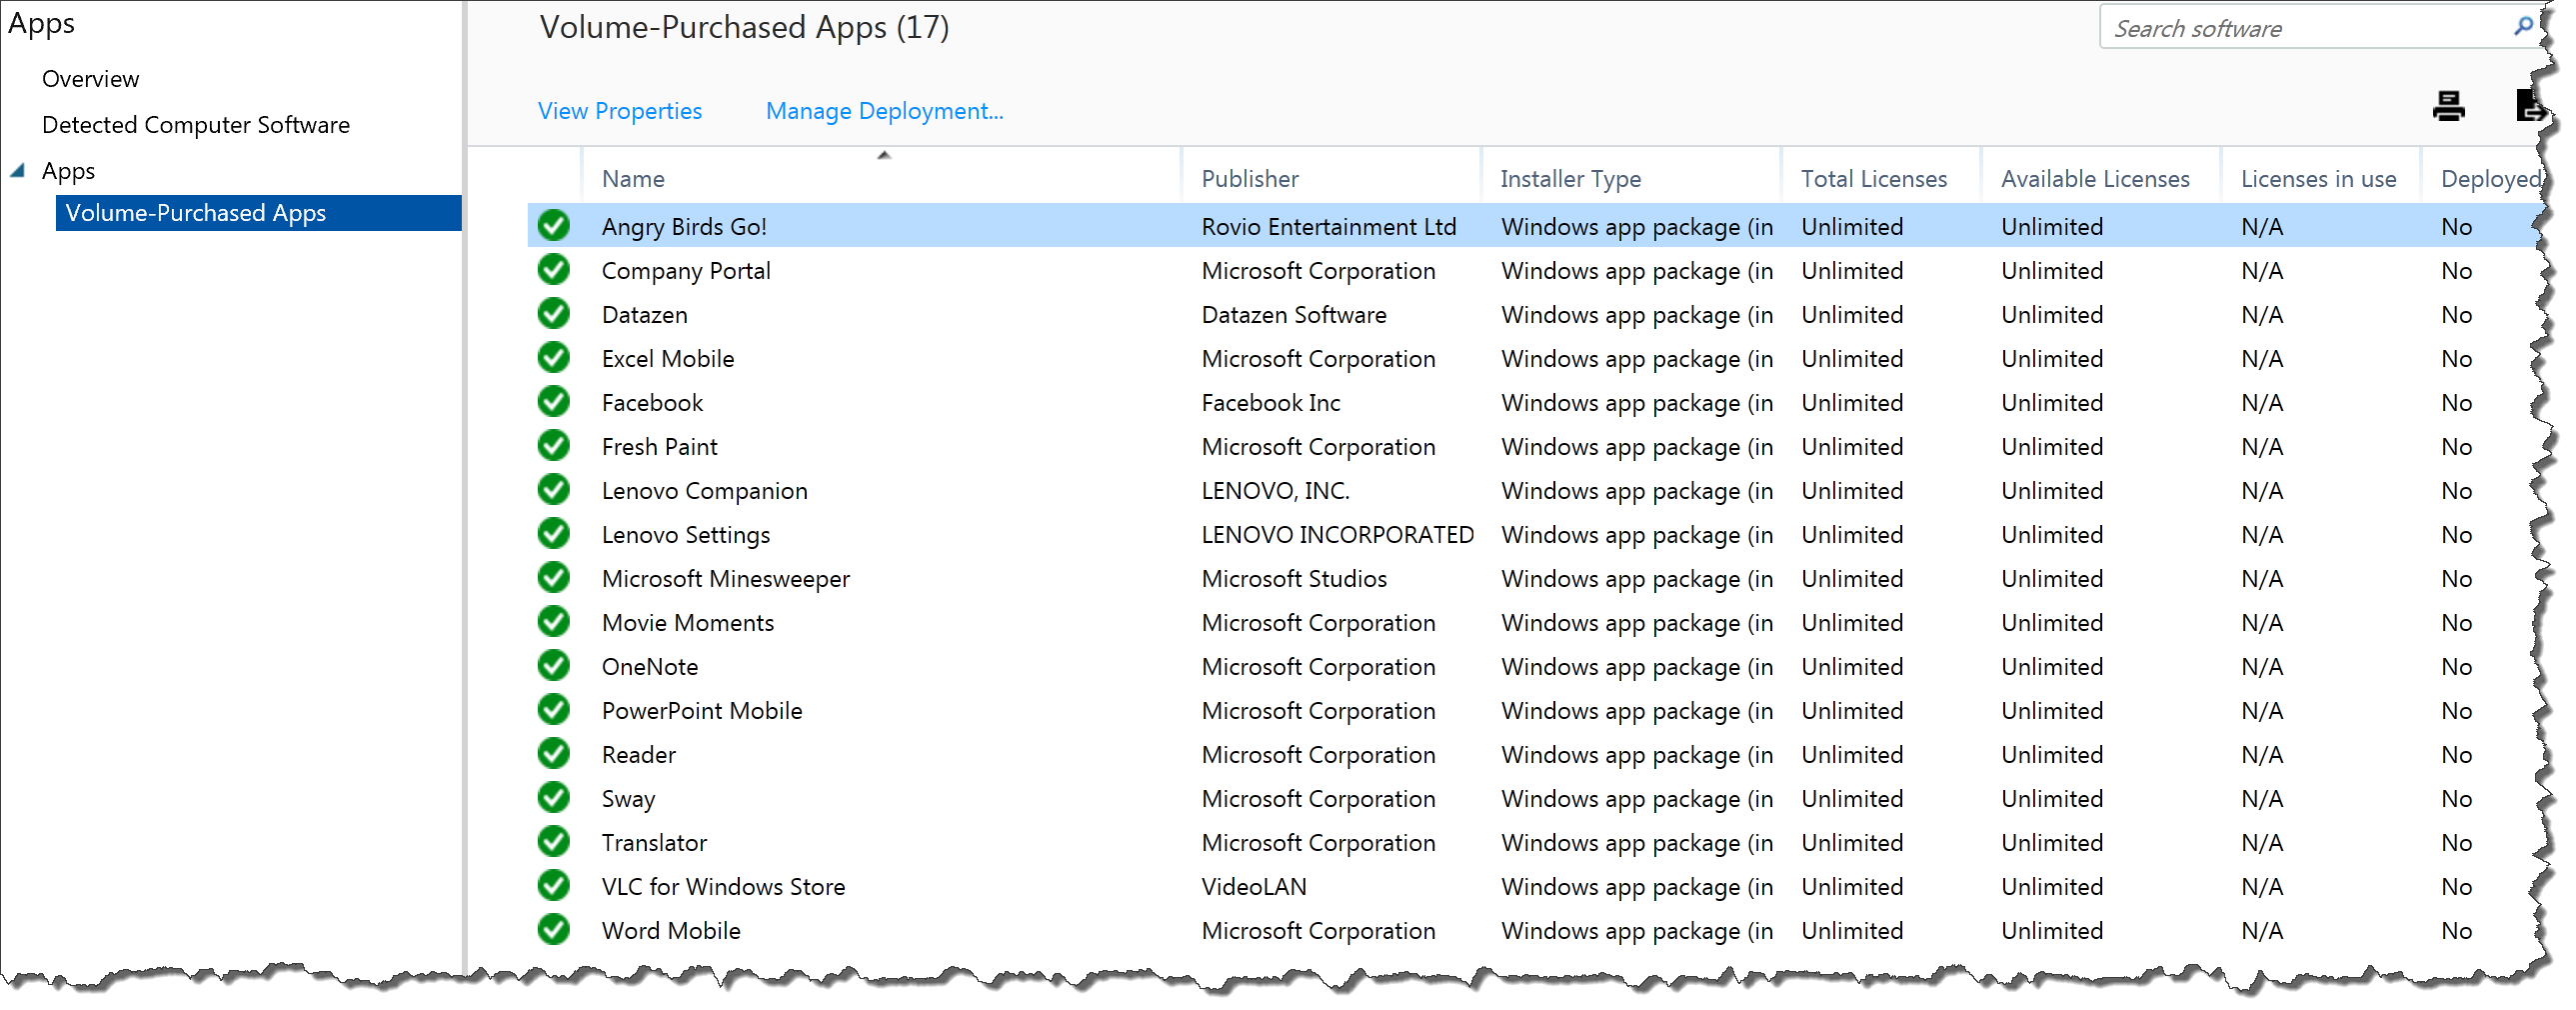
Task: Click status checkmark next to Word Mobile
Action: click(554, 930)
